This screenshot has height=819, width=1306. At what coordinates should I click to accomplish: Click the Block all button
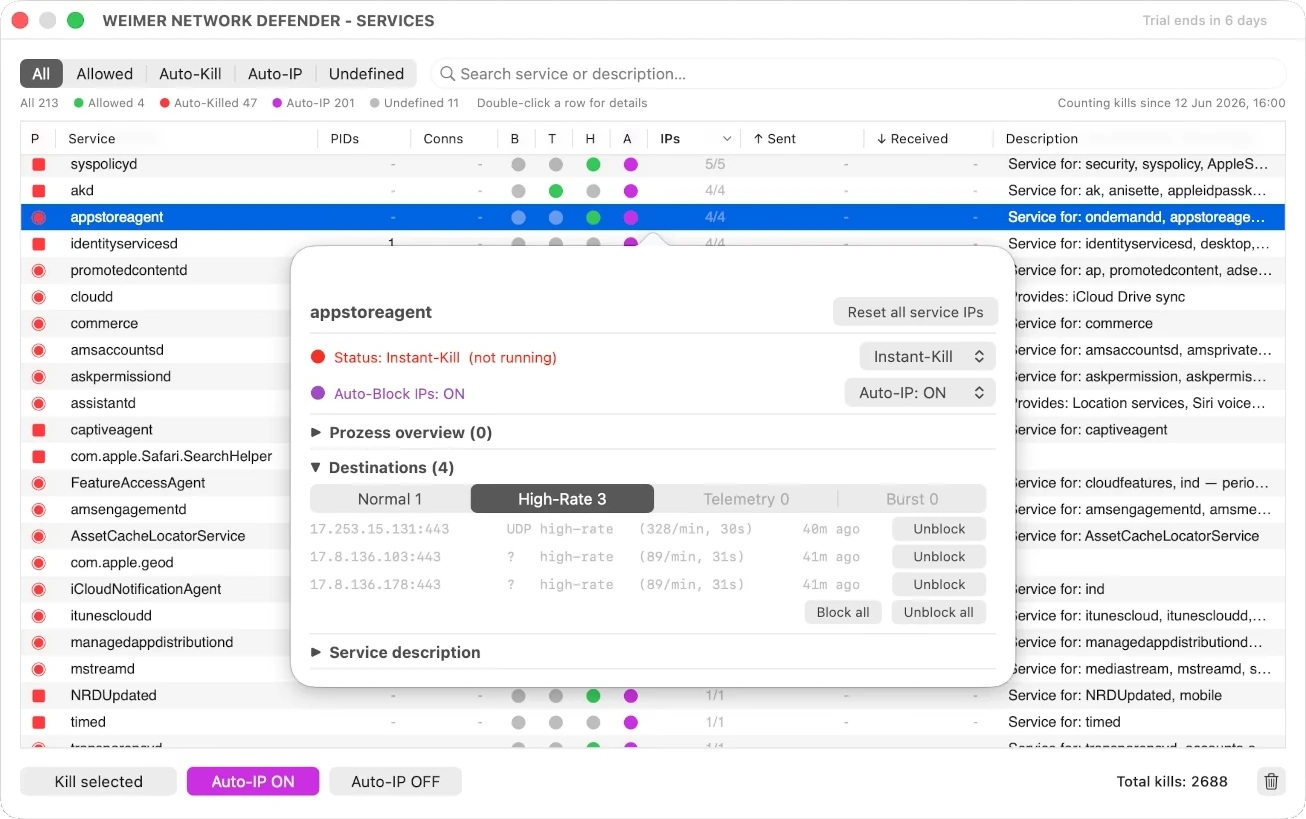[843, 613]
